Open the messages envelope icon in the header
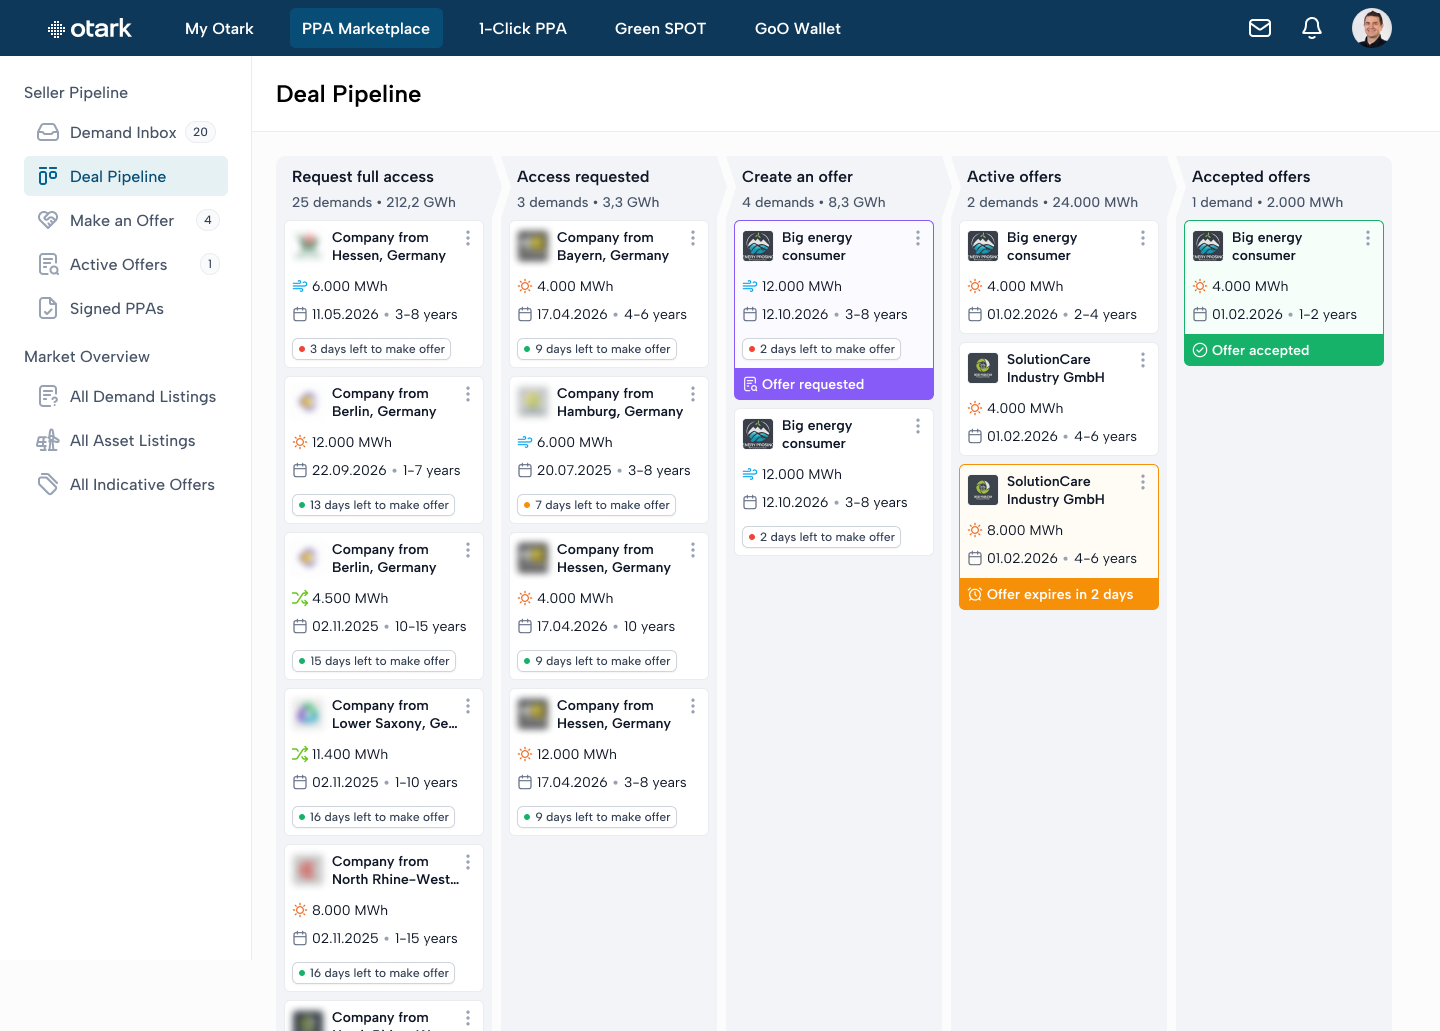 [1260, 28]
